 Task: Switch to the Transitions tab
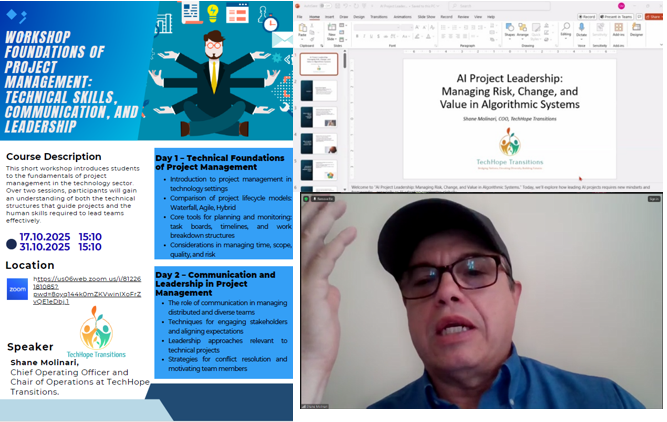pos(379,17)
